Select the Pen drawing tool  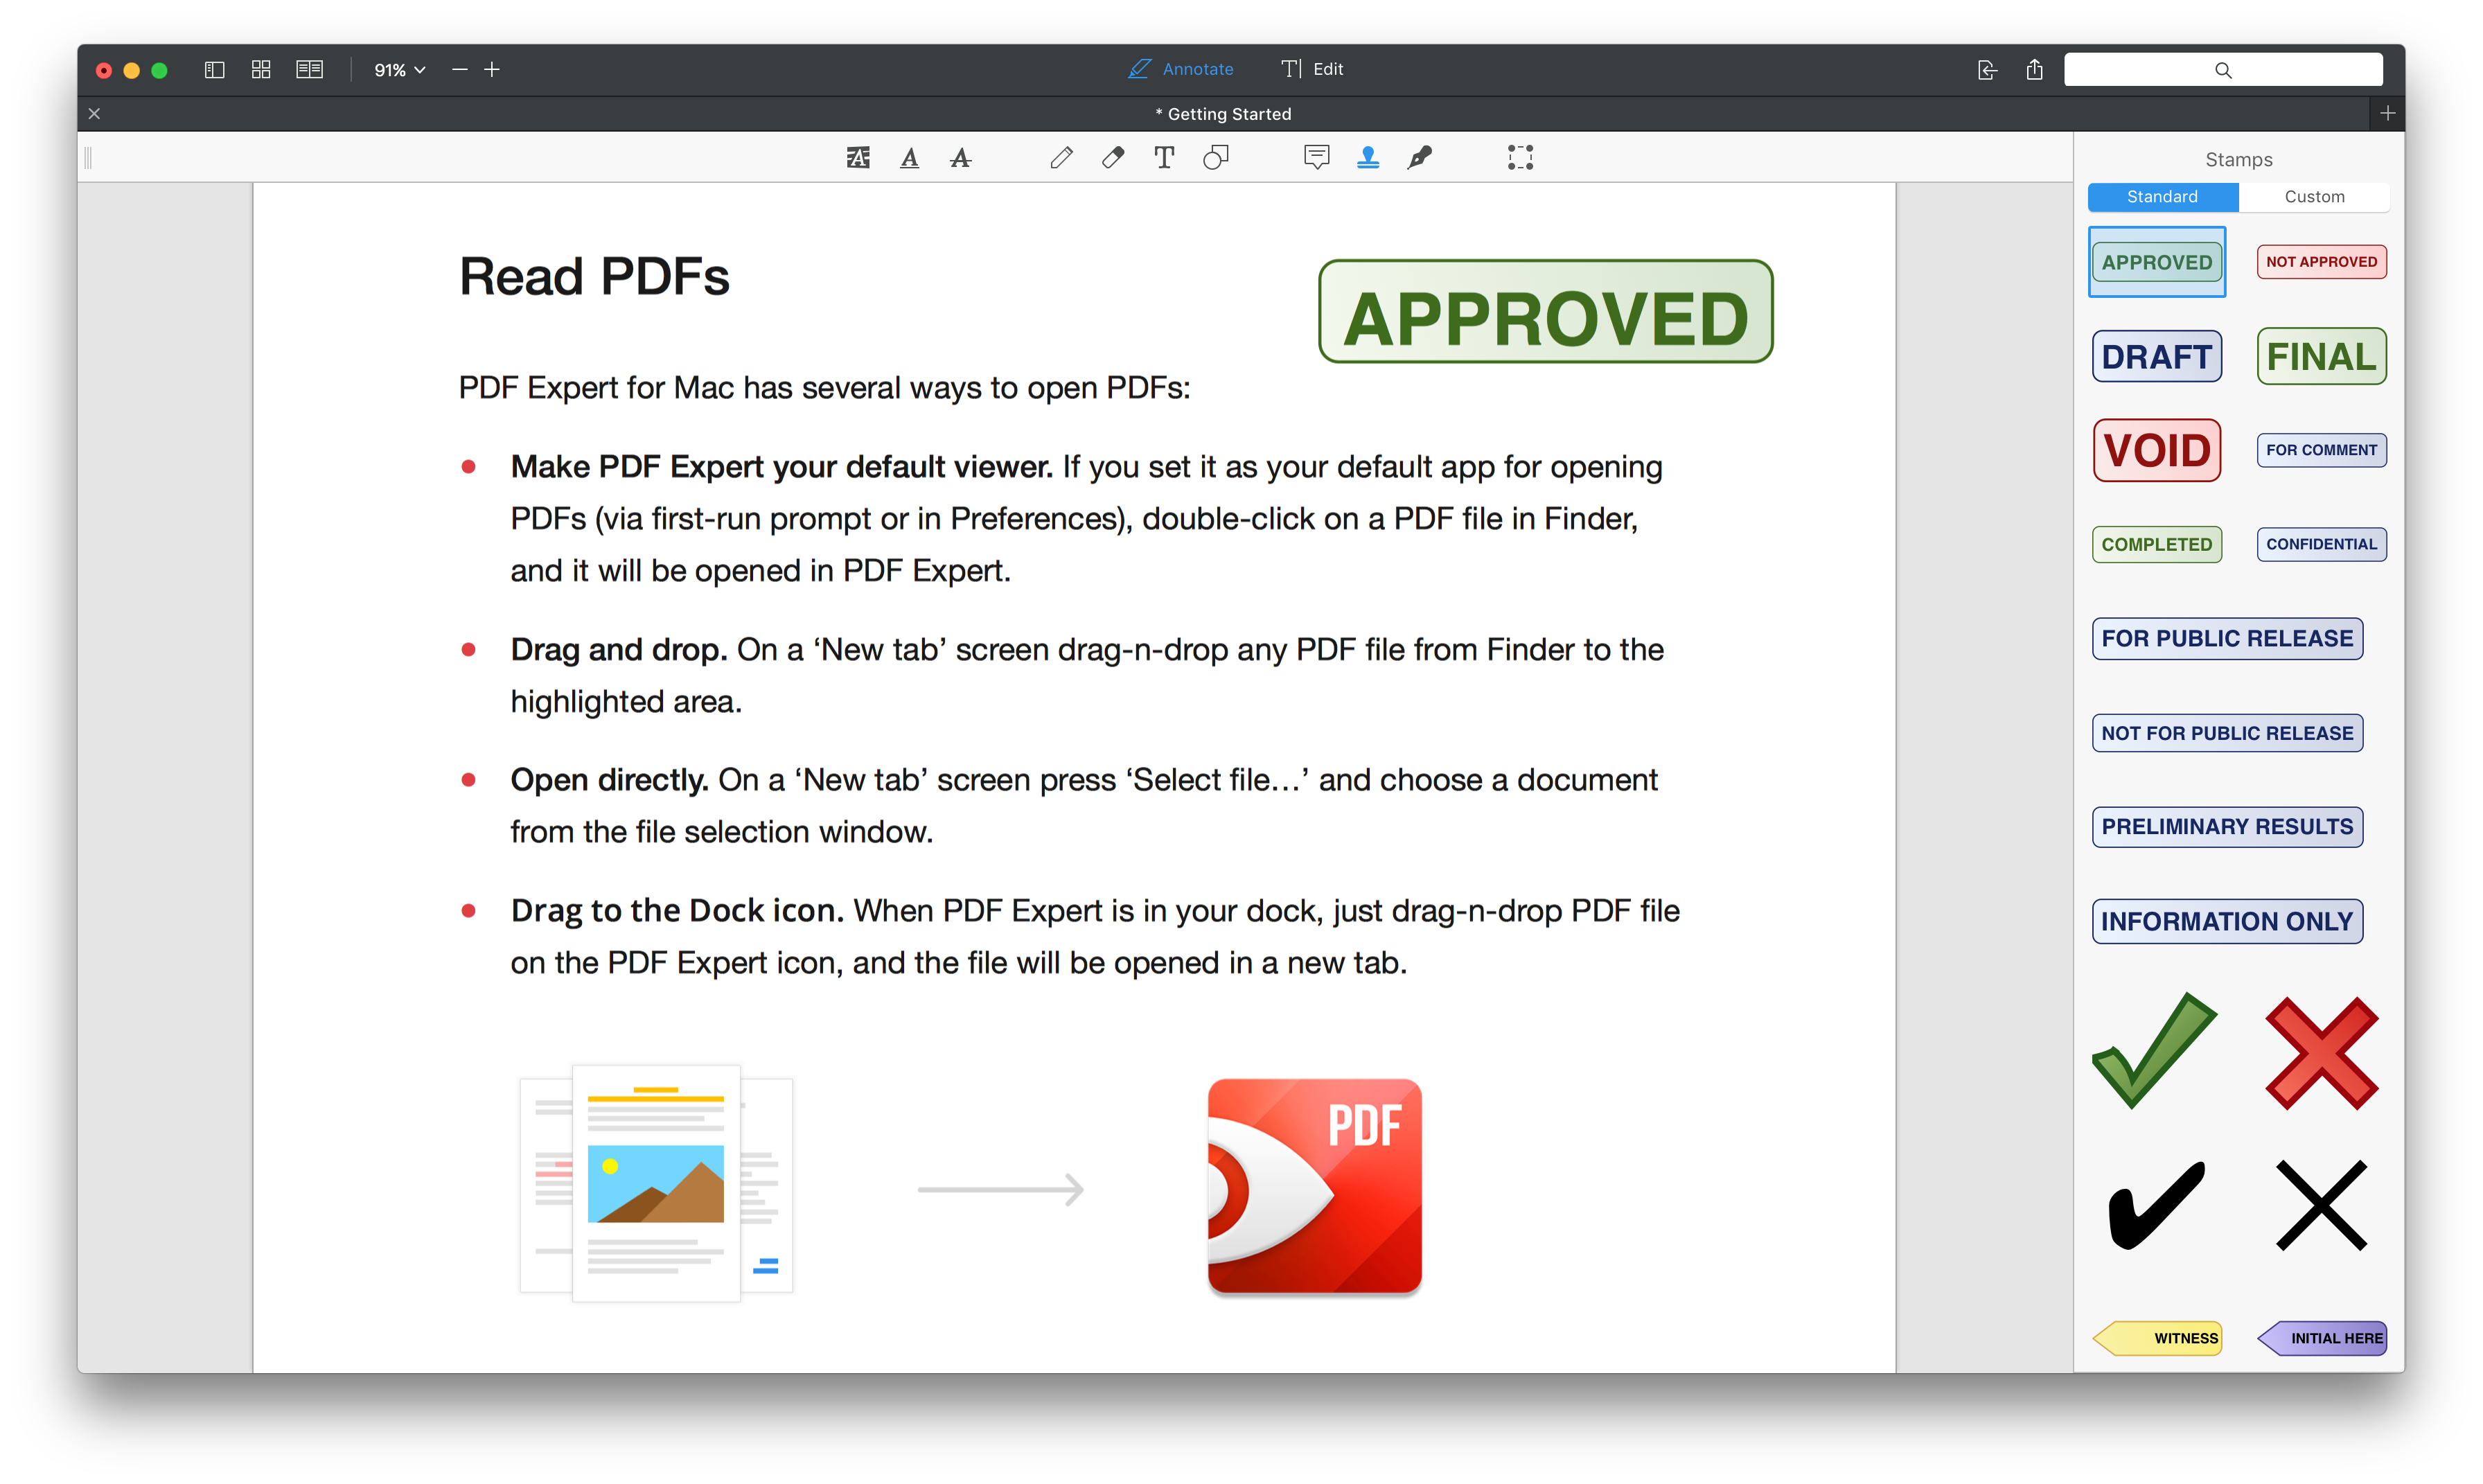point(1061,157)
